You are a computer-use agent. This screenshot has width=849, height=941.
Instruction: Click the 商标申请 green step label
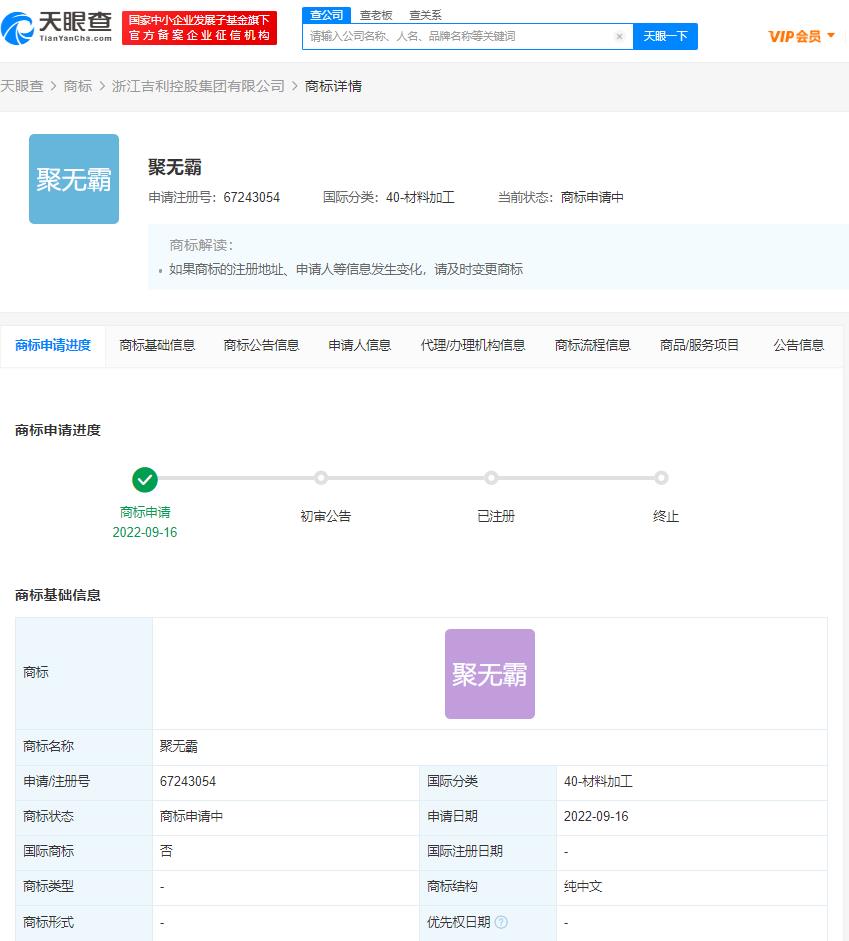145,512
